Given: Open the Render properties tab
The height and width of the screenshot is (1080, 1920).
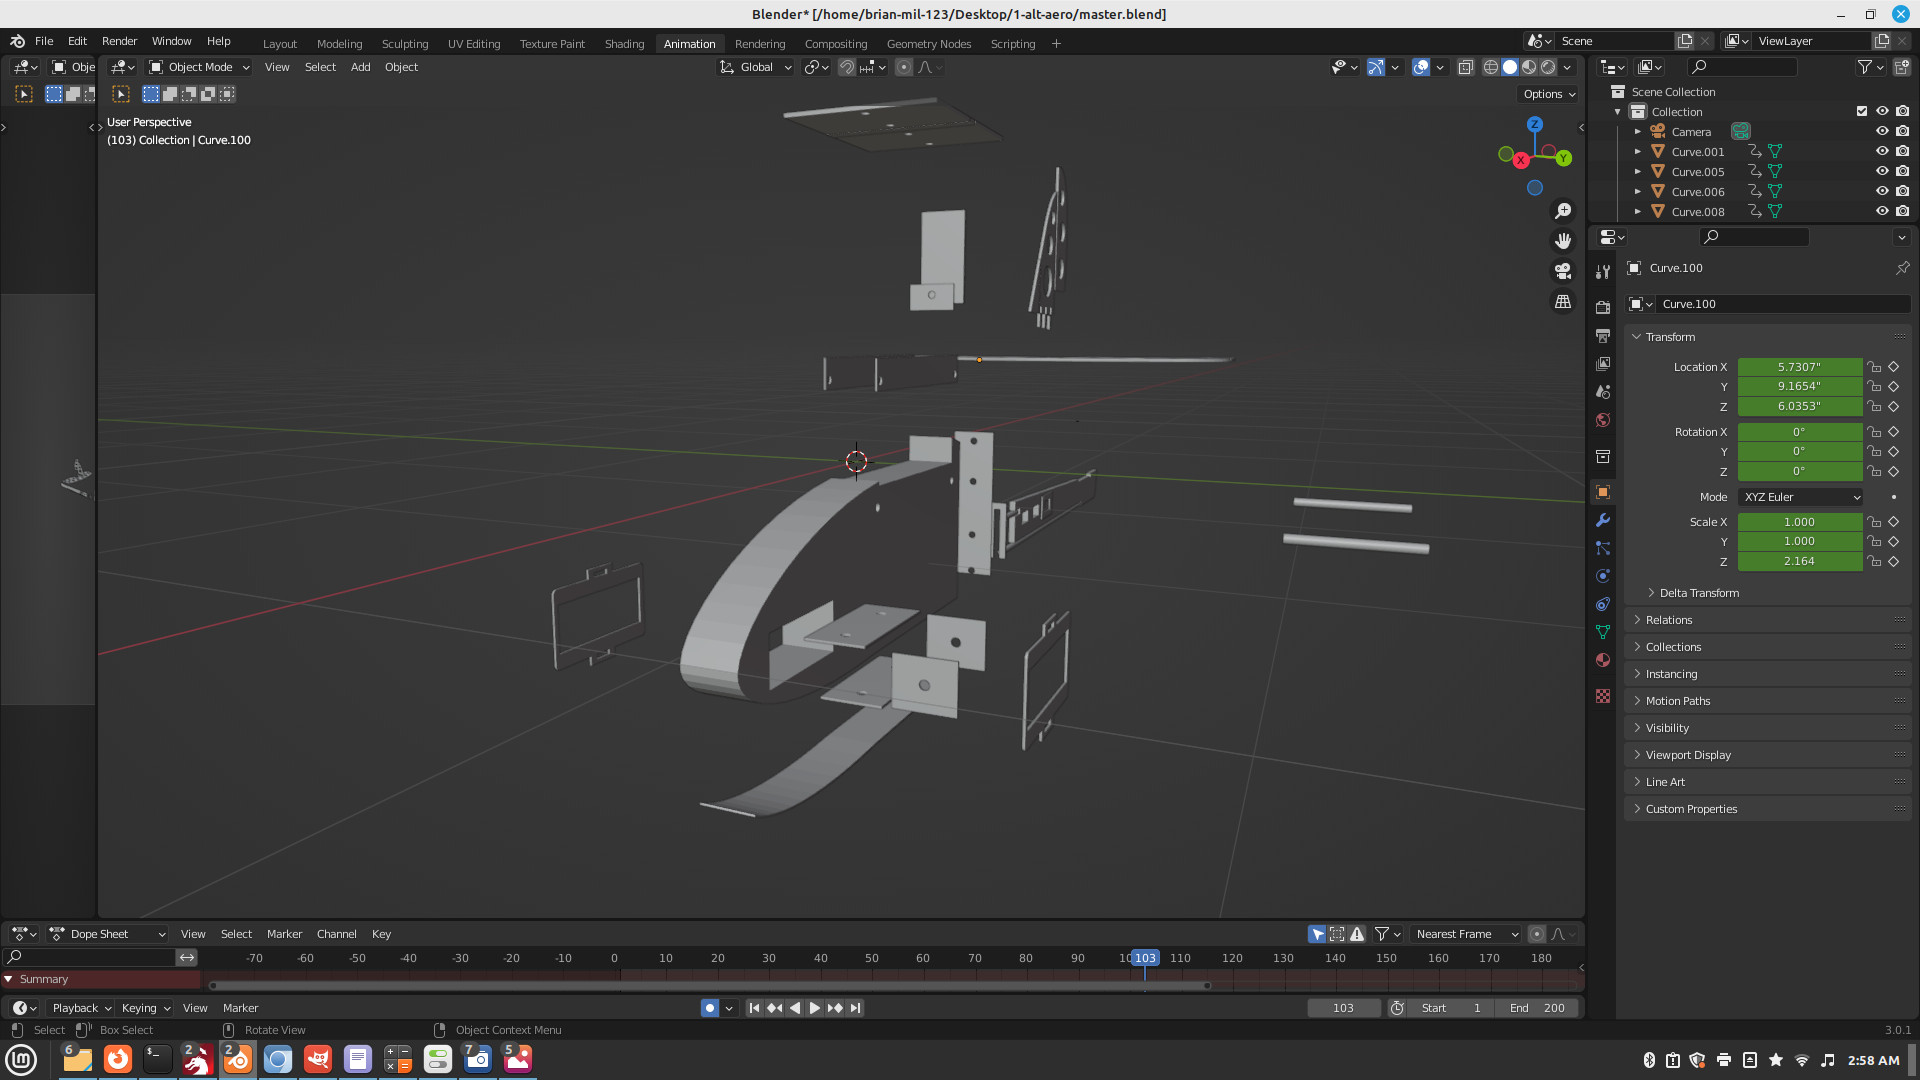Looking at the screenshot, I should [1603, 307].
